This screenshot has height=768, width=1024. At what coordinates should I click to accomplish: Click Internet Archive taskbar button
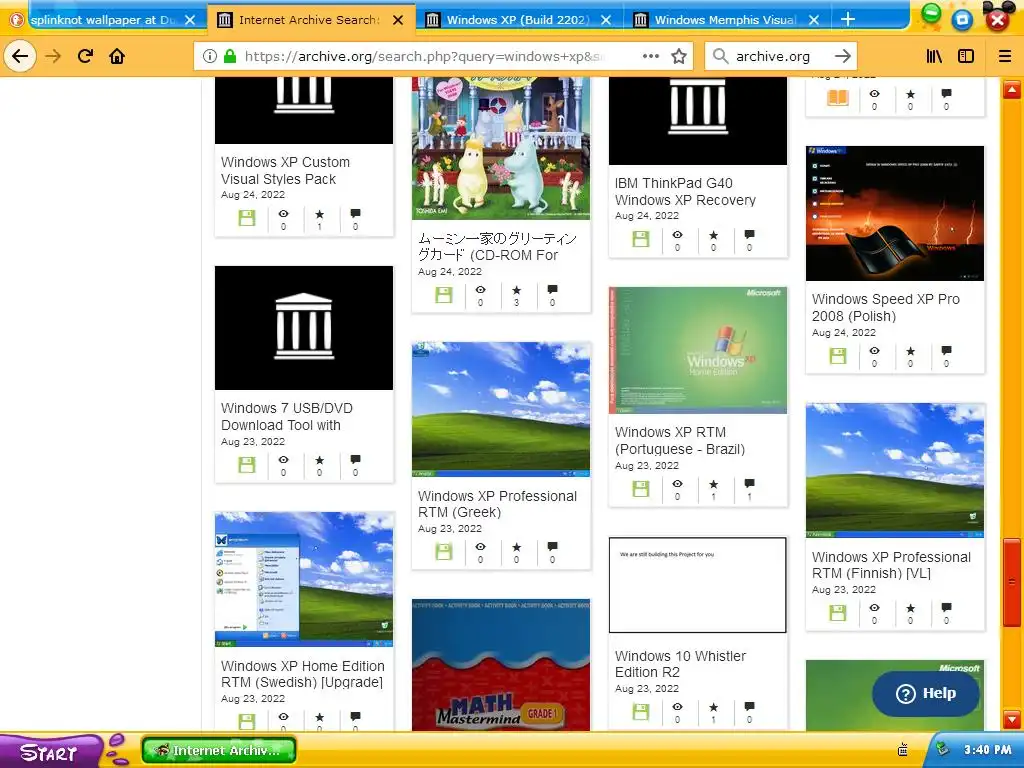point(219,751)
